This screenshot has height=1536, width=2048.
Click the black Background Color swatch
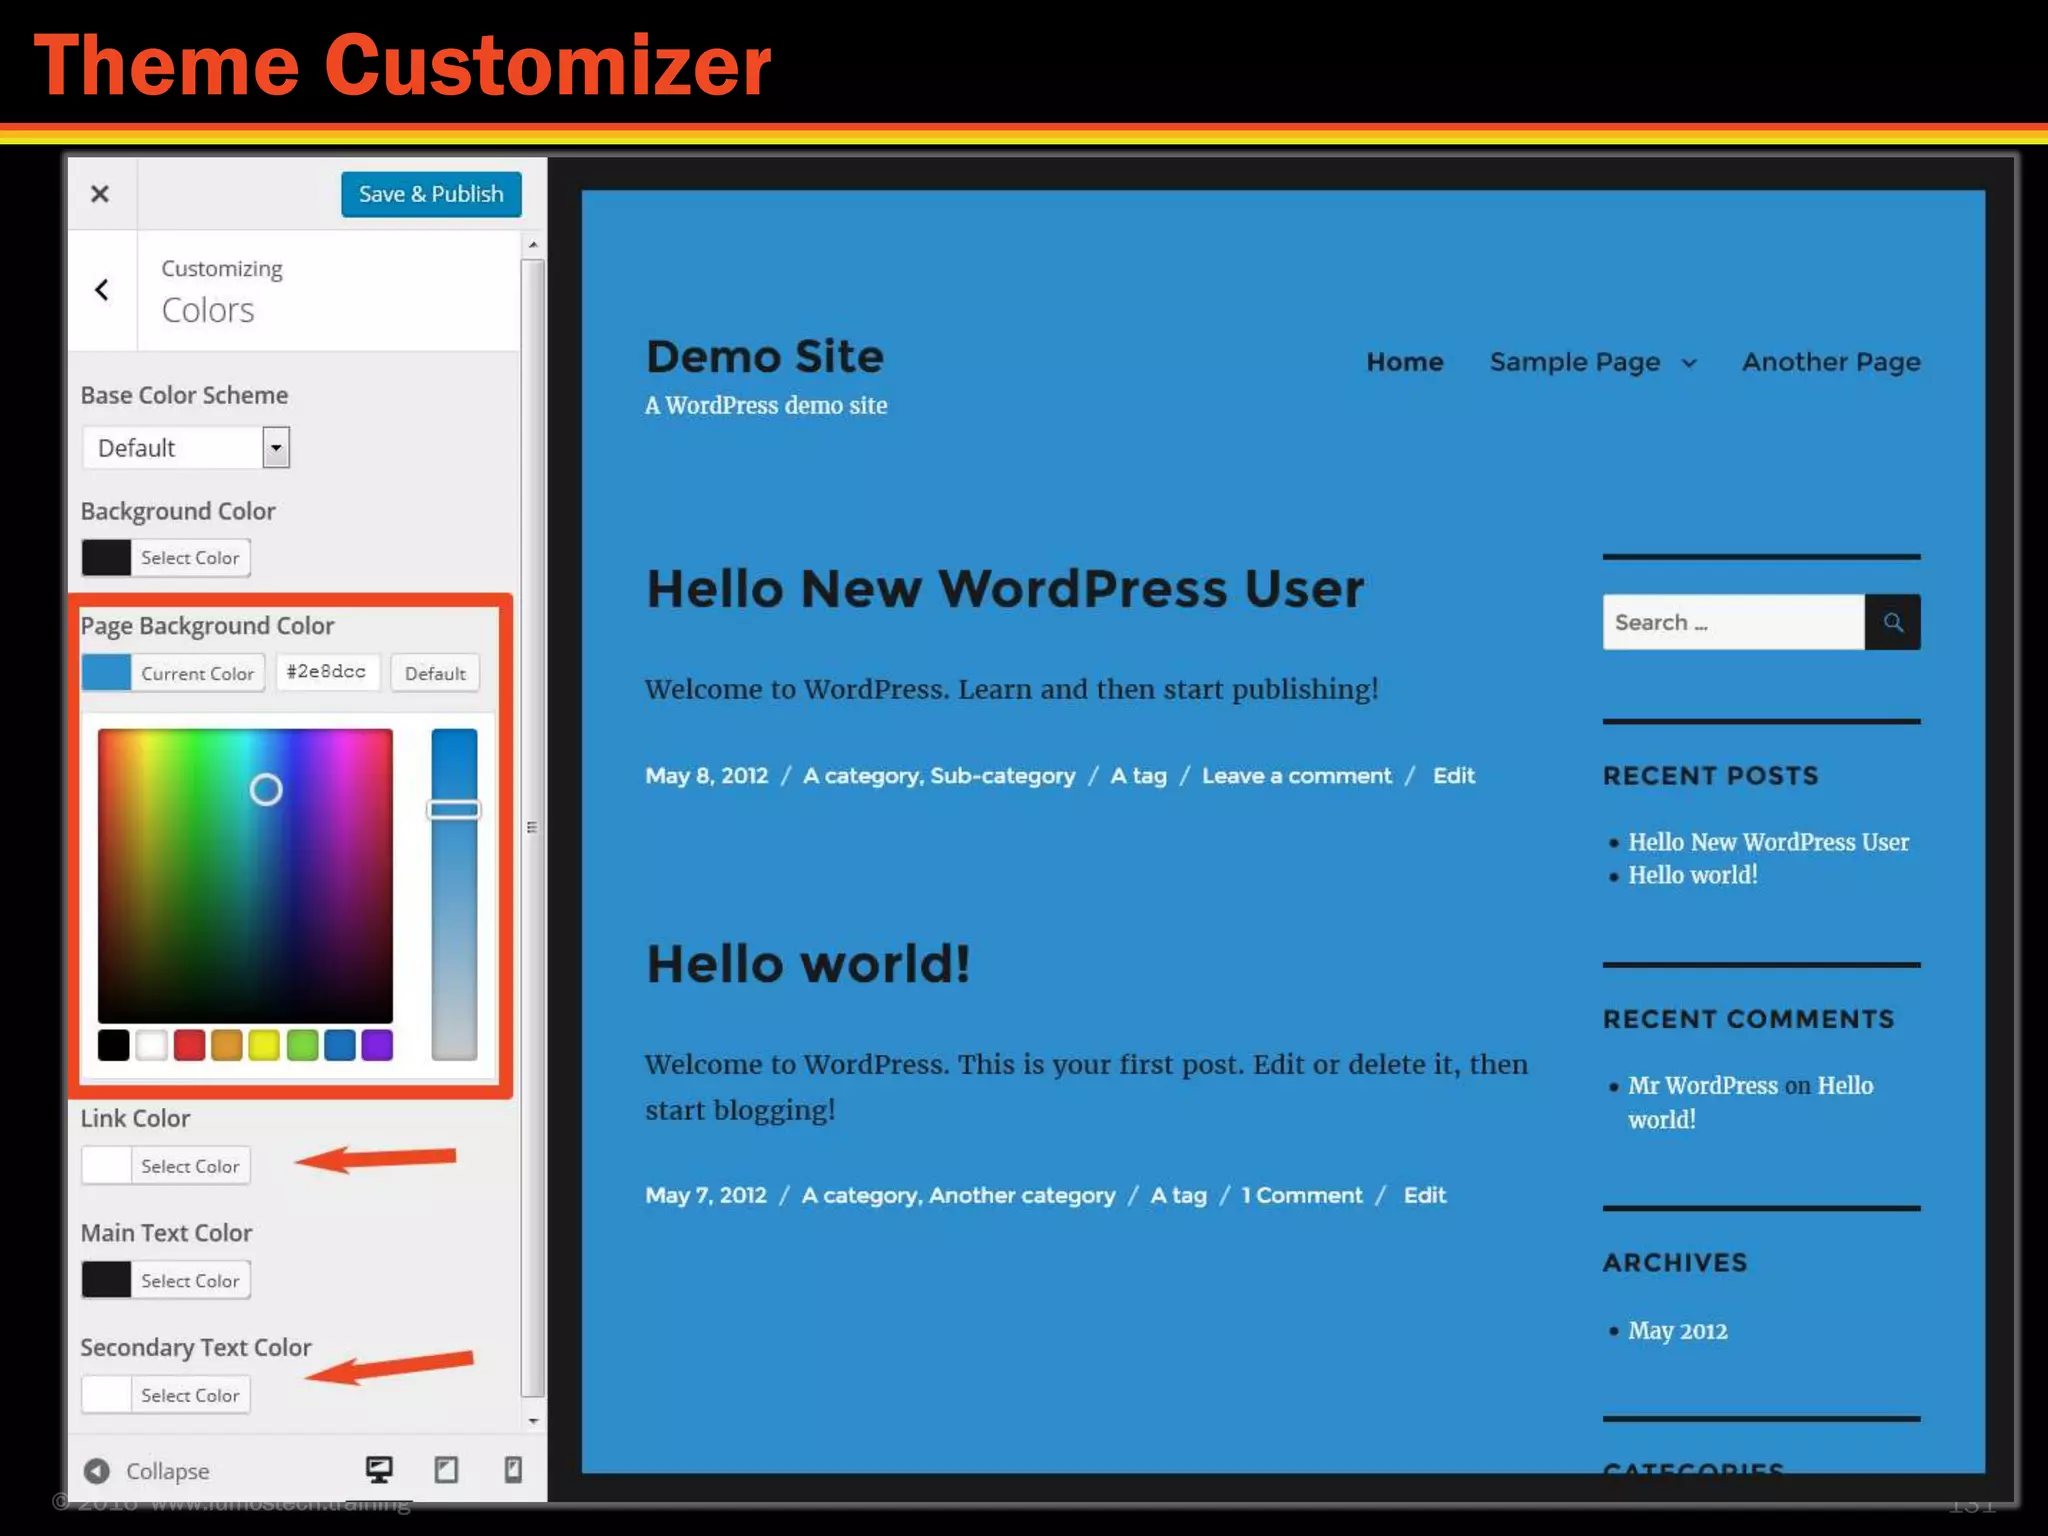[106, 558]
